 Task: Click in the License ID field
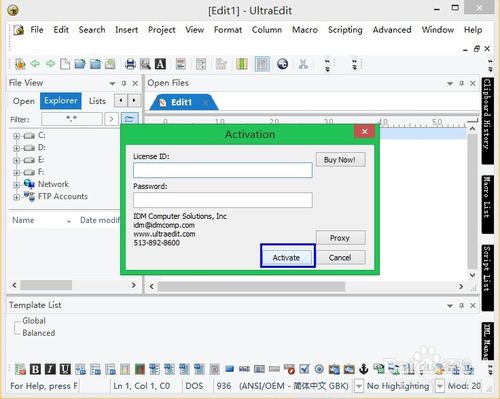(x=223, y=170)
